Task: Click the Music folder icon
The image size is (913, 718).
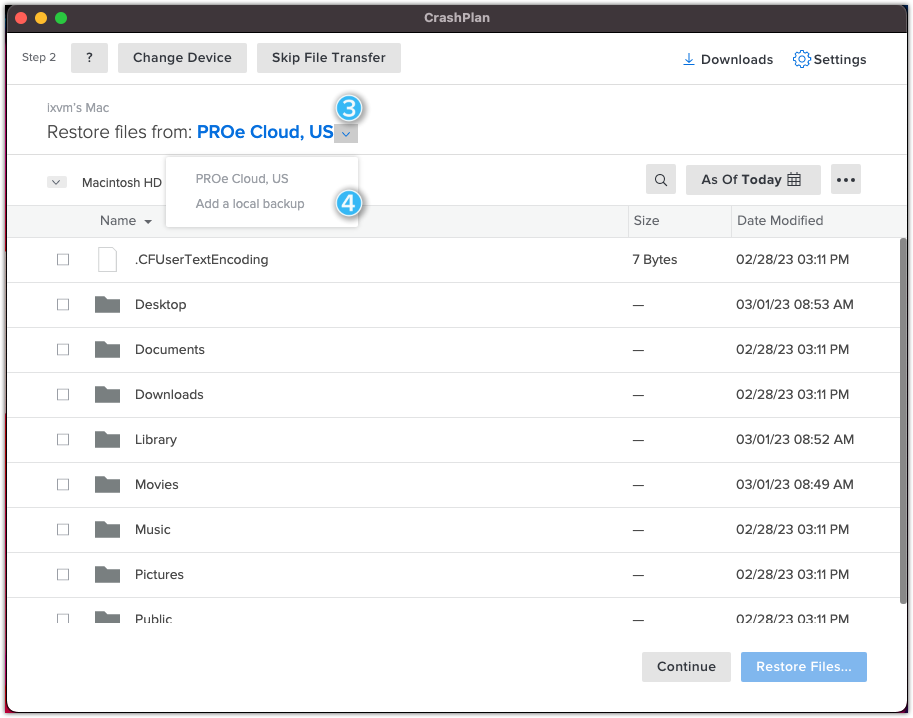Action: pos(107,529)
